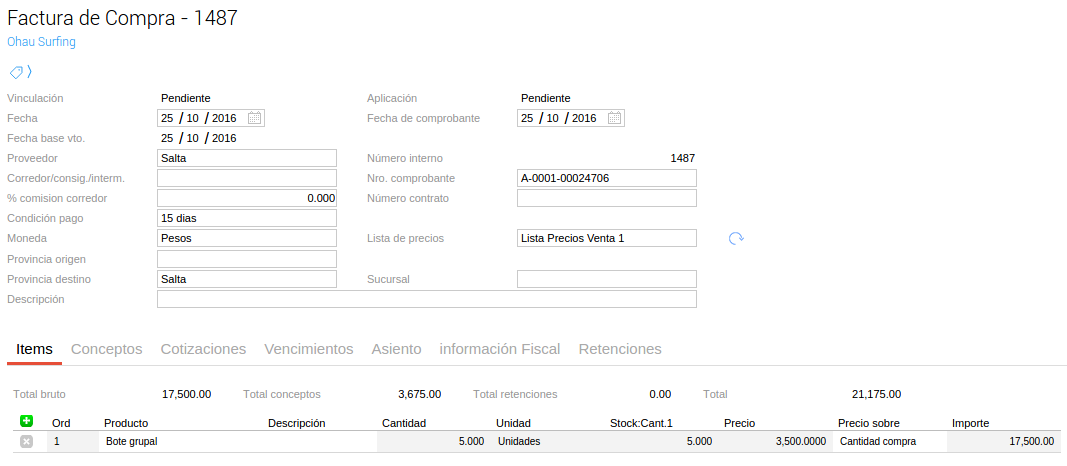
Task: Go to the Vencimientos tab
Action: pos(308,349)
